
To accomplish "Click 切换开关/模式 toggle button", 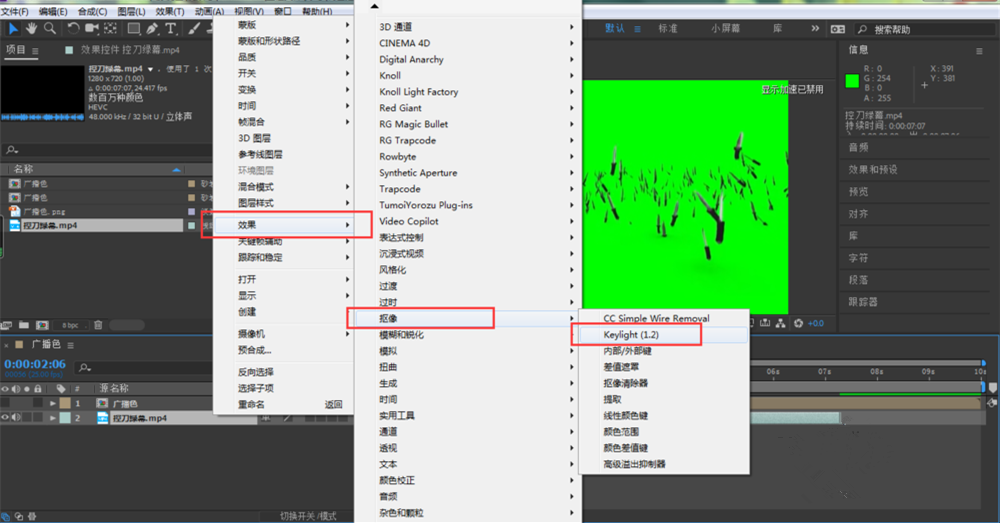I will [x=308, y=516].
